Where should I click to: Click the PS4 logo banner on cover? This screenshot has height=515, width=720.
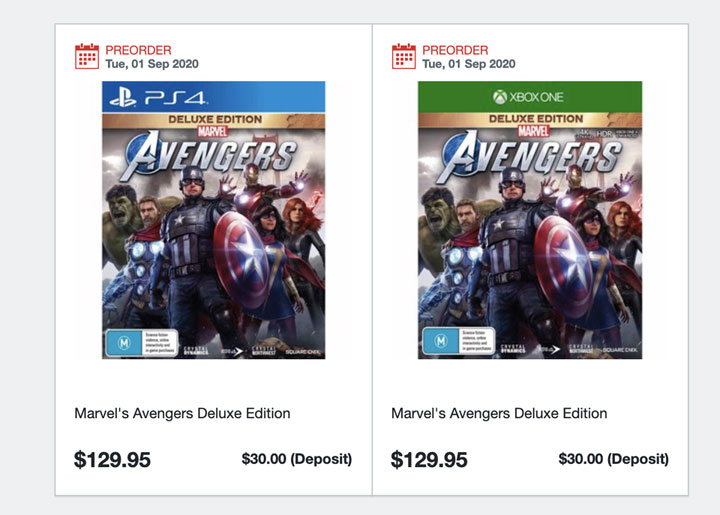coord(213,97)
